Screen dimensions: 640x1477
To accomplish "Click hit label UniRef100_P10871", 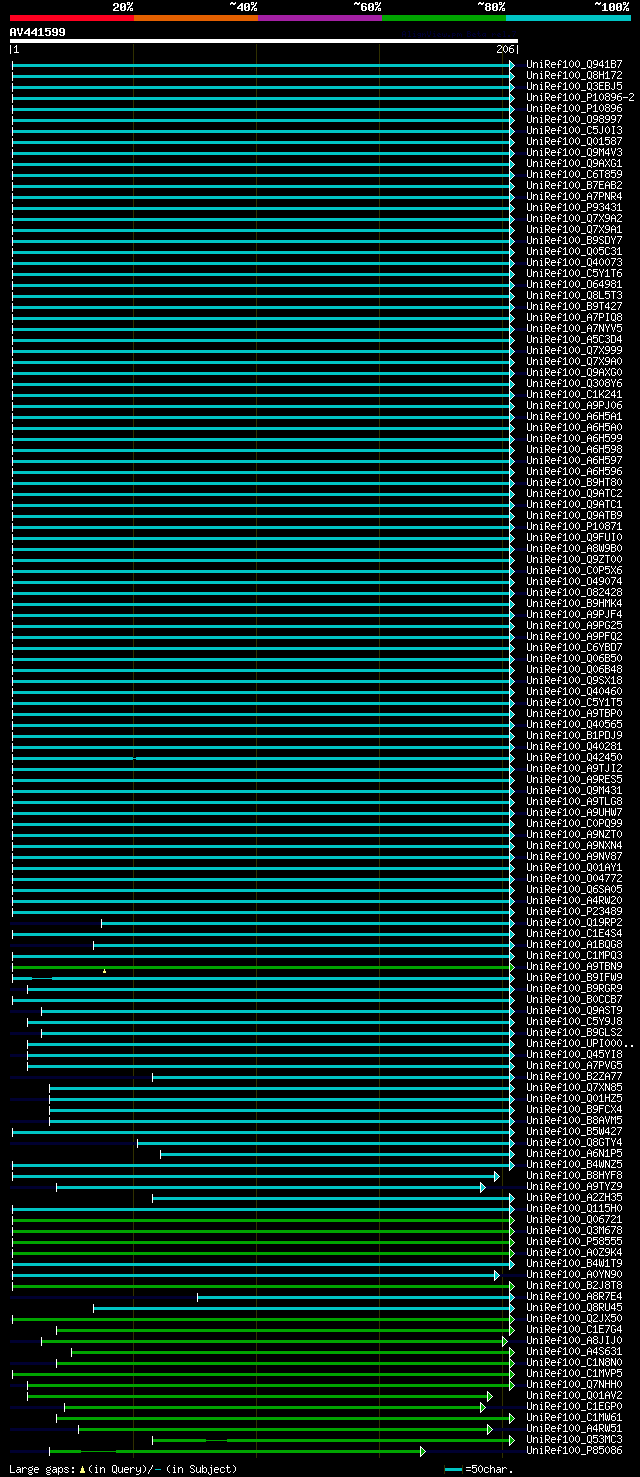I will pyautogui.click(x=574, y=526).
